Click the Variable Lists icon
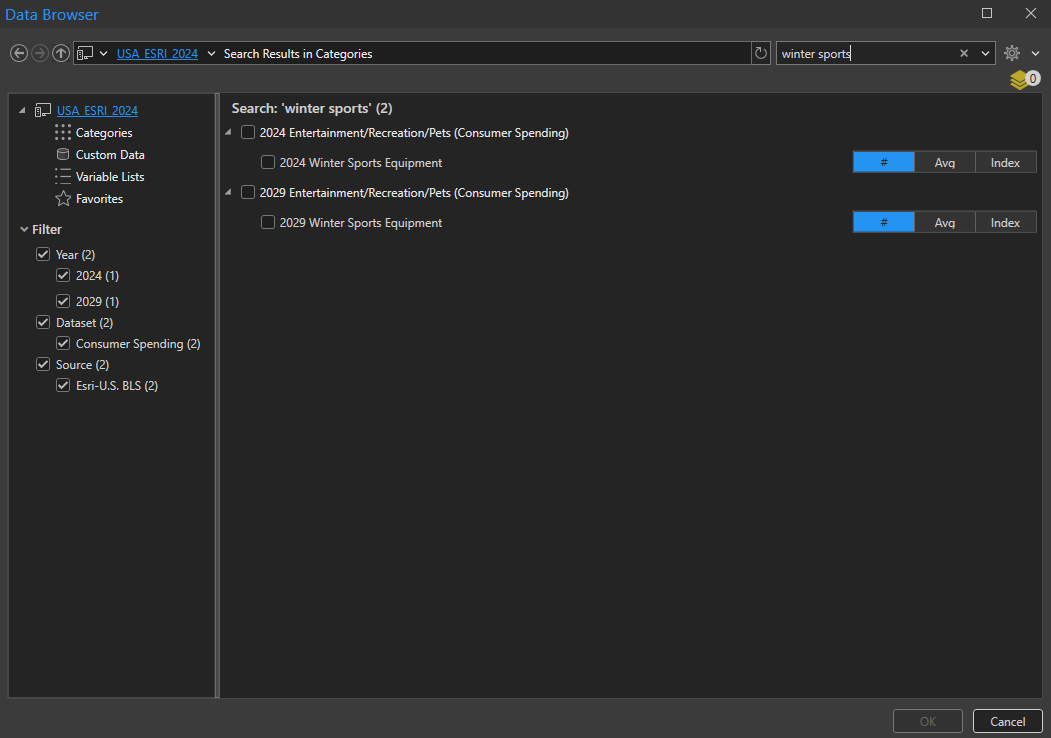 click(62, 176)
